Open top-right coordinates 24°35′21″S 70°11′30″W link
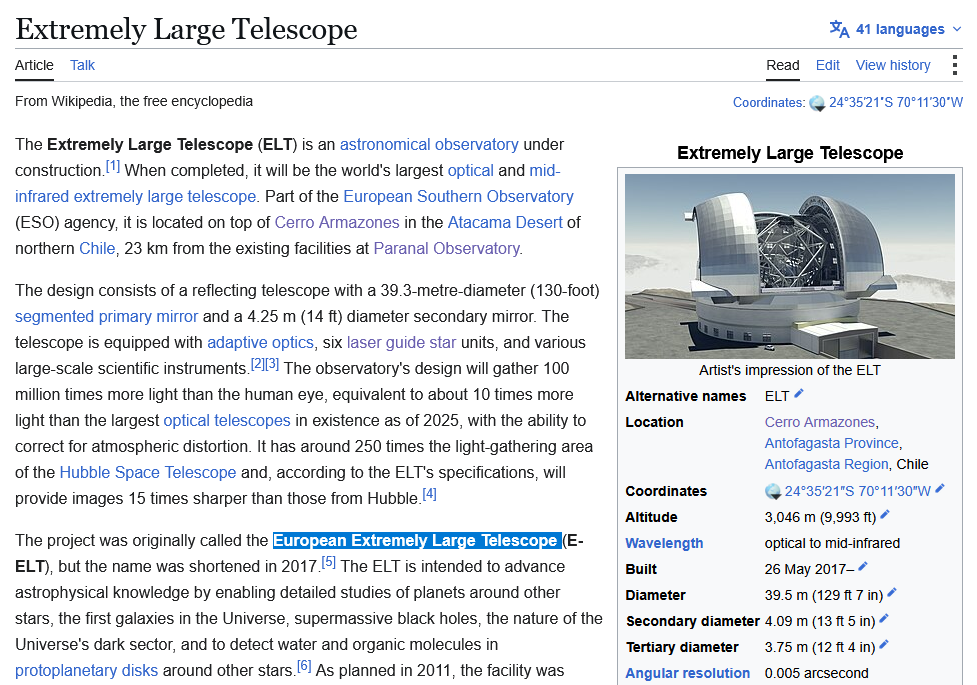This screenshot has height=685, width=977. tap(896, 102)
